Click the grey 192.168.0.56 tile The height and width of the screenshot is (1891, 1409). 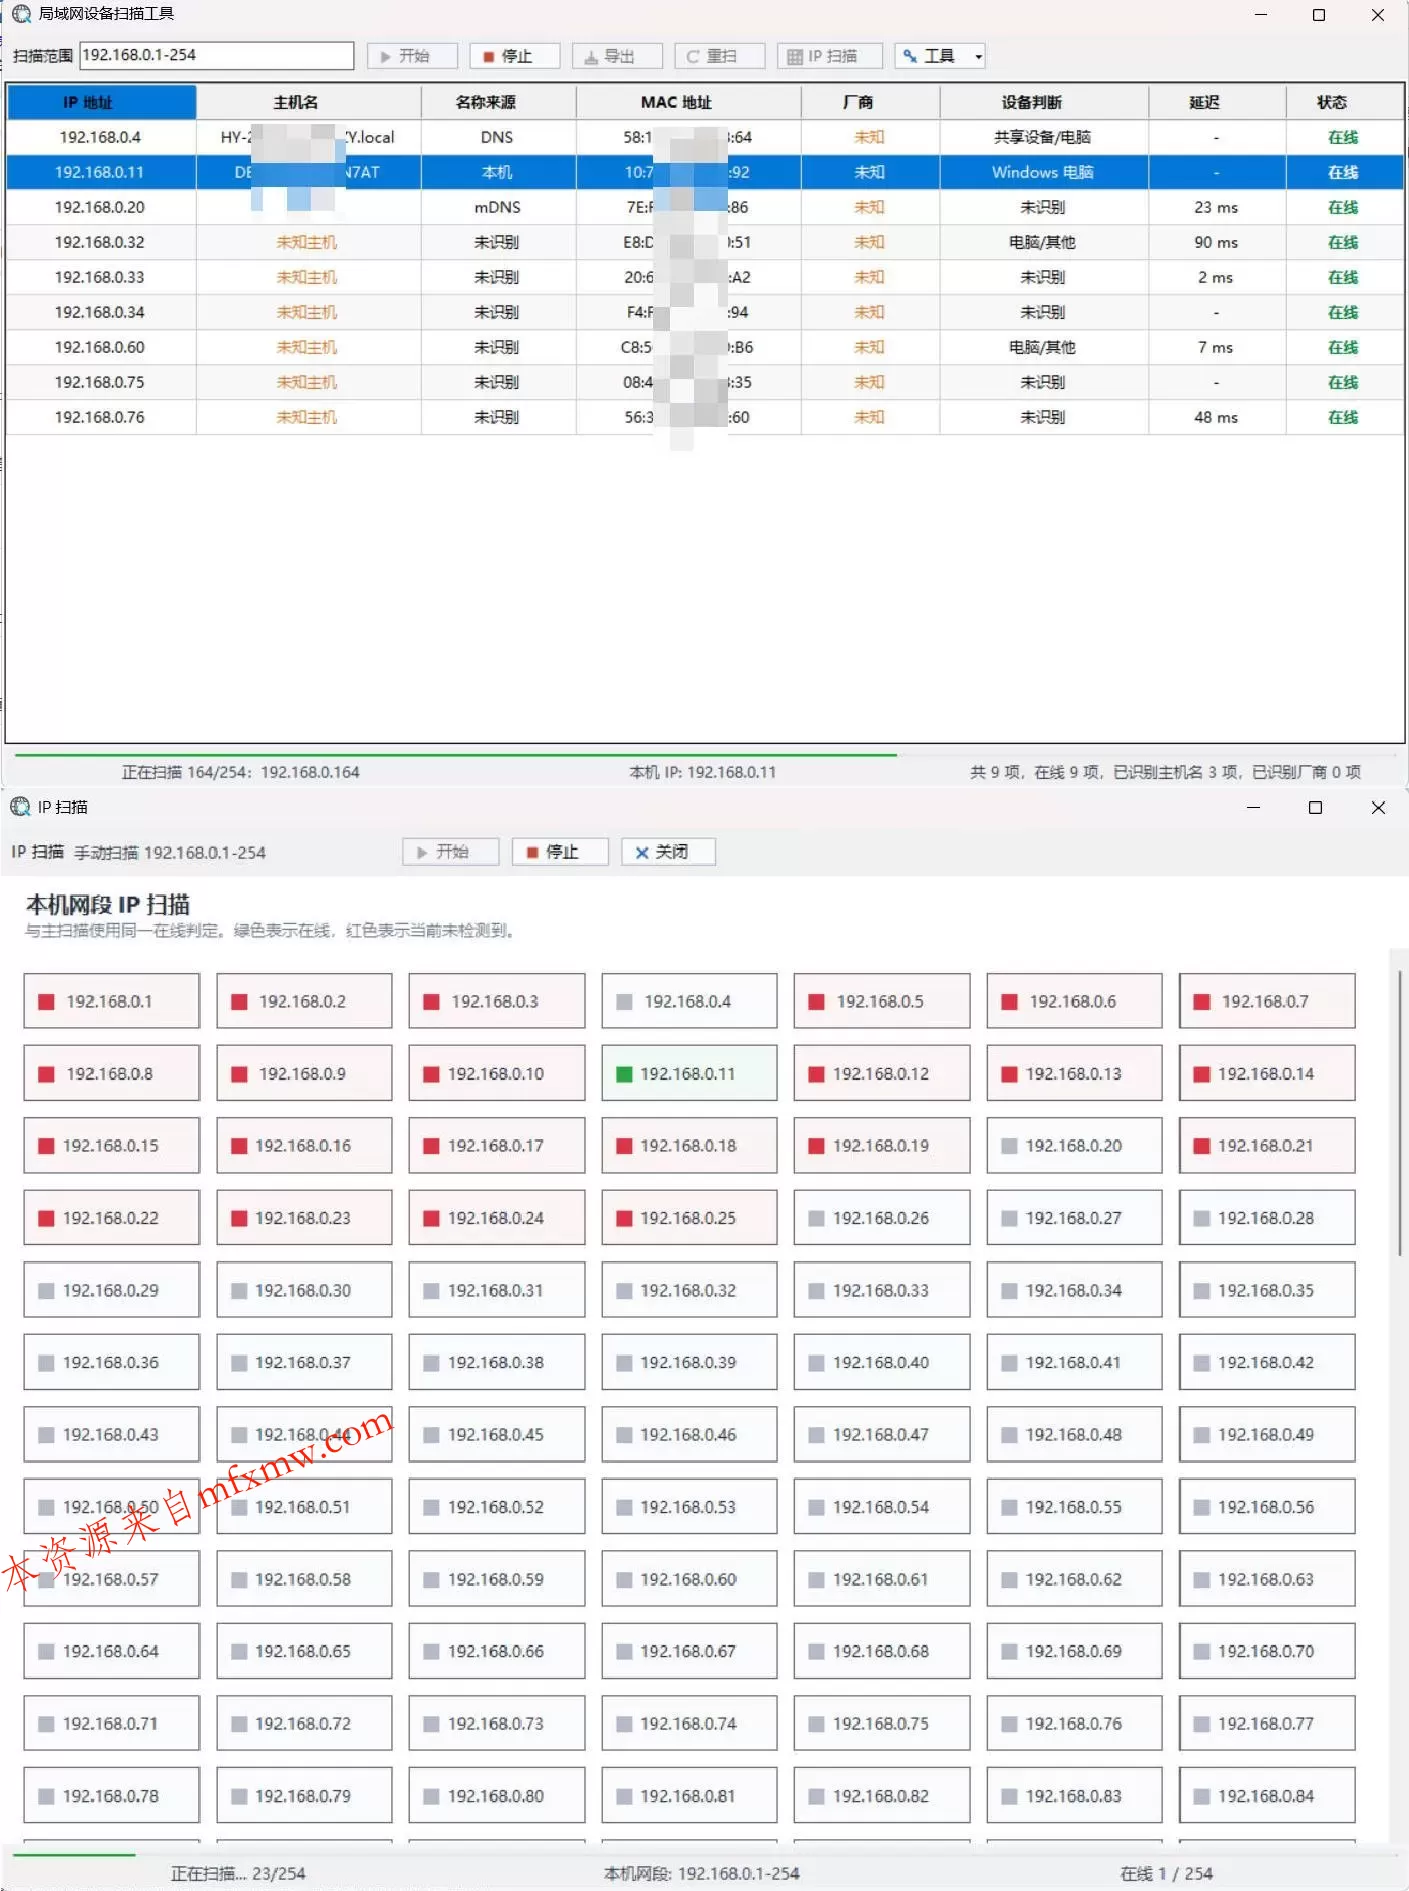tap(1267, 1507)
